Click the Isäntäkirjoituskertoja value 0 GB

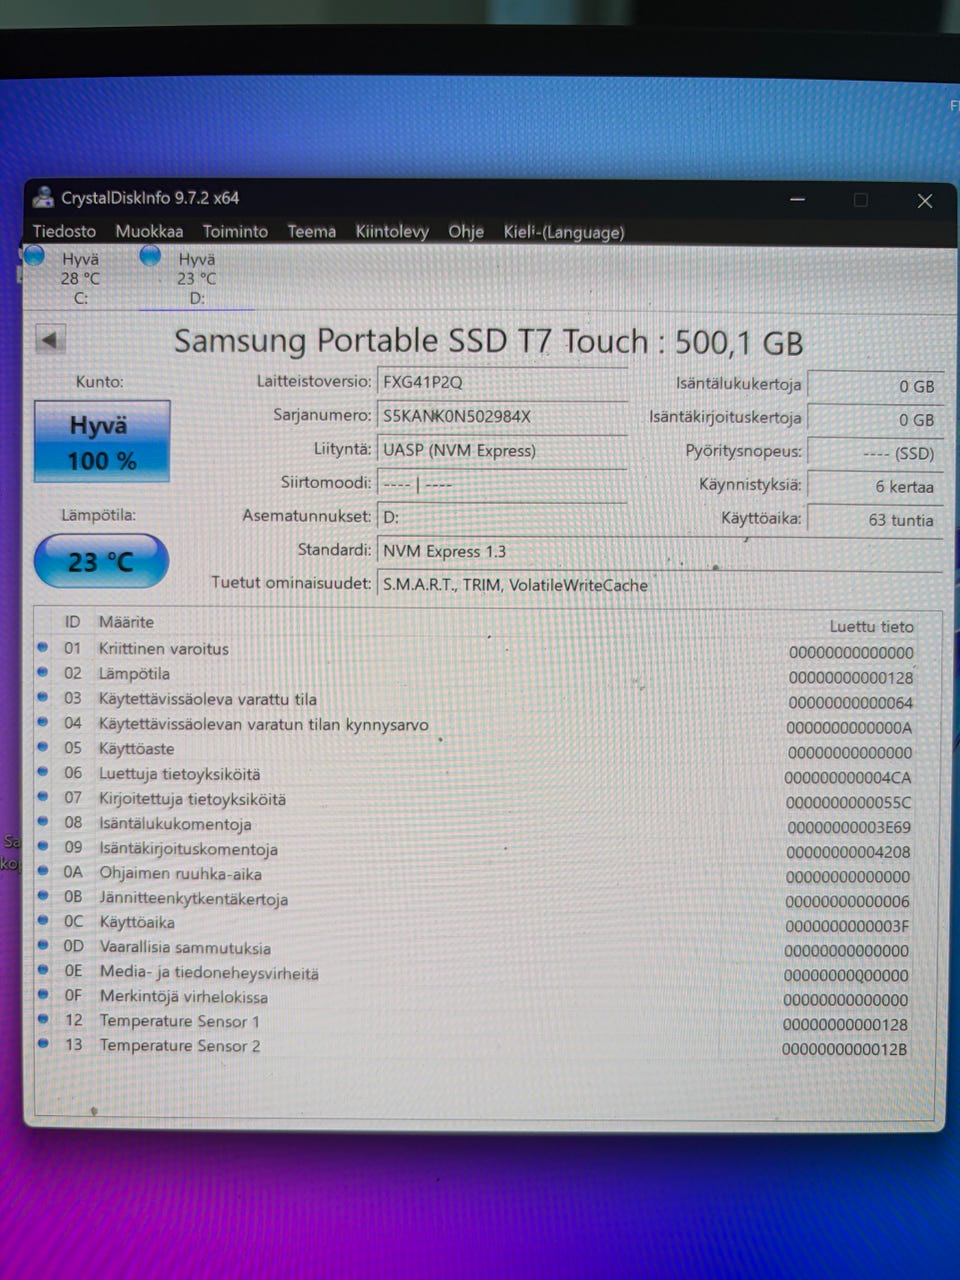[875, 419]
